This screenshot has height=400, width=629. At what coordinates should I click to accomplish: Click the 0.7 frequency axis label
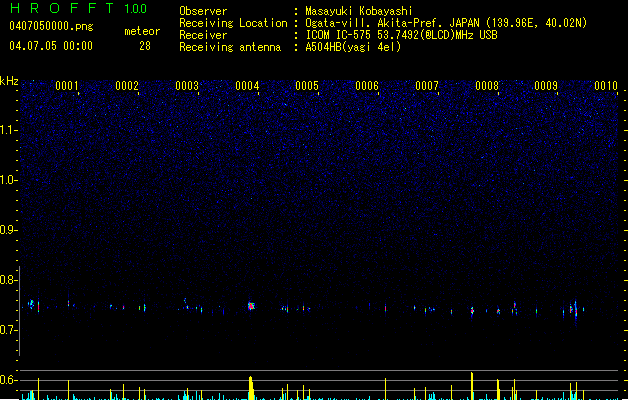click(x=8, y=330)
